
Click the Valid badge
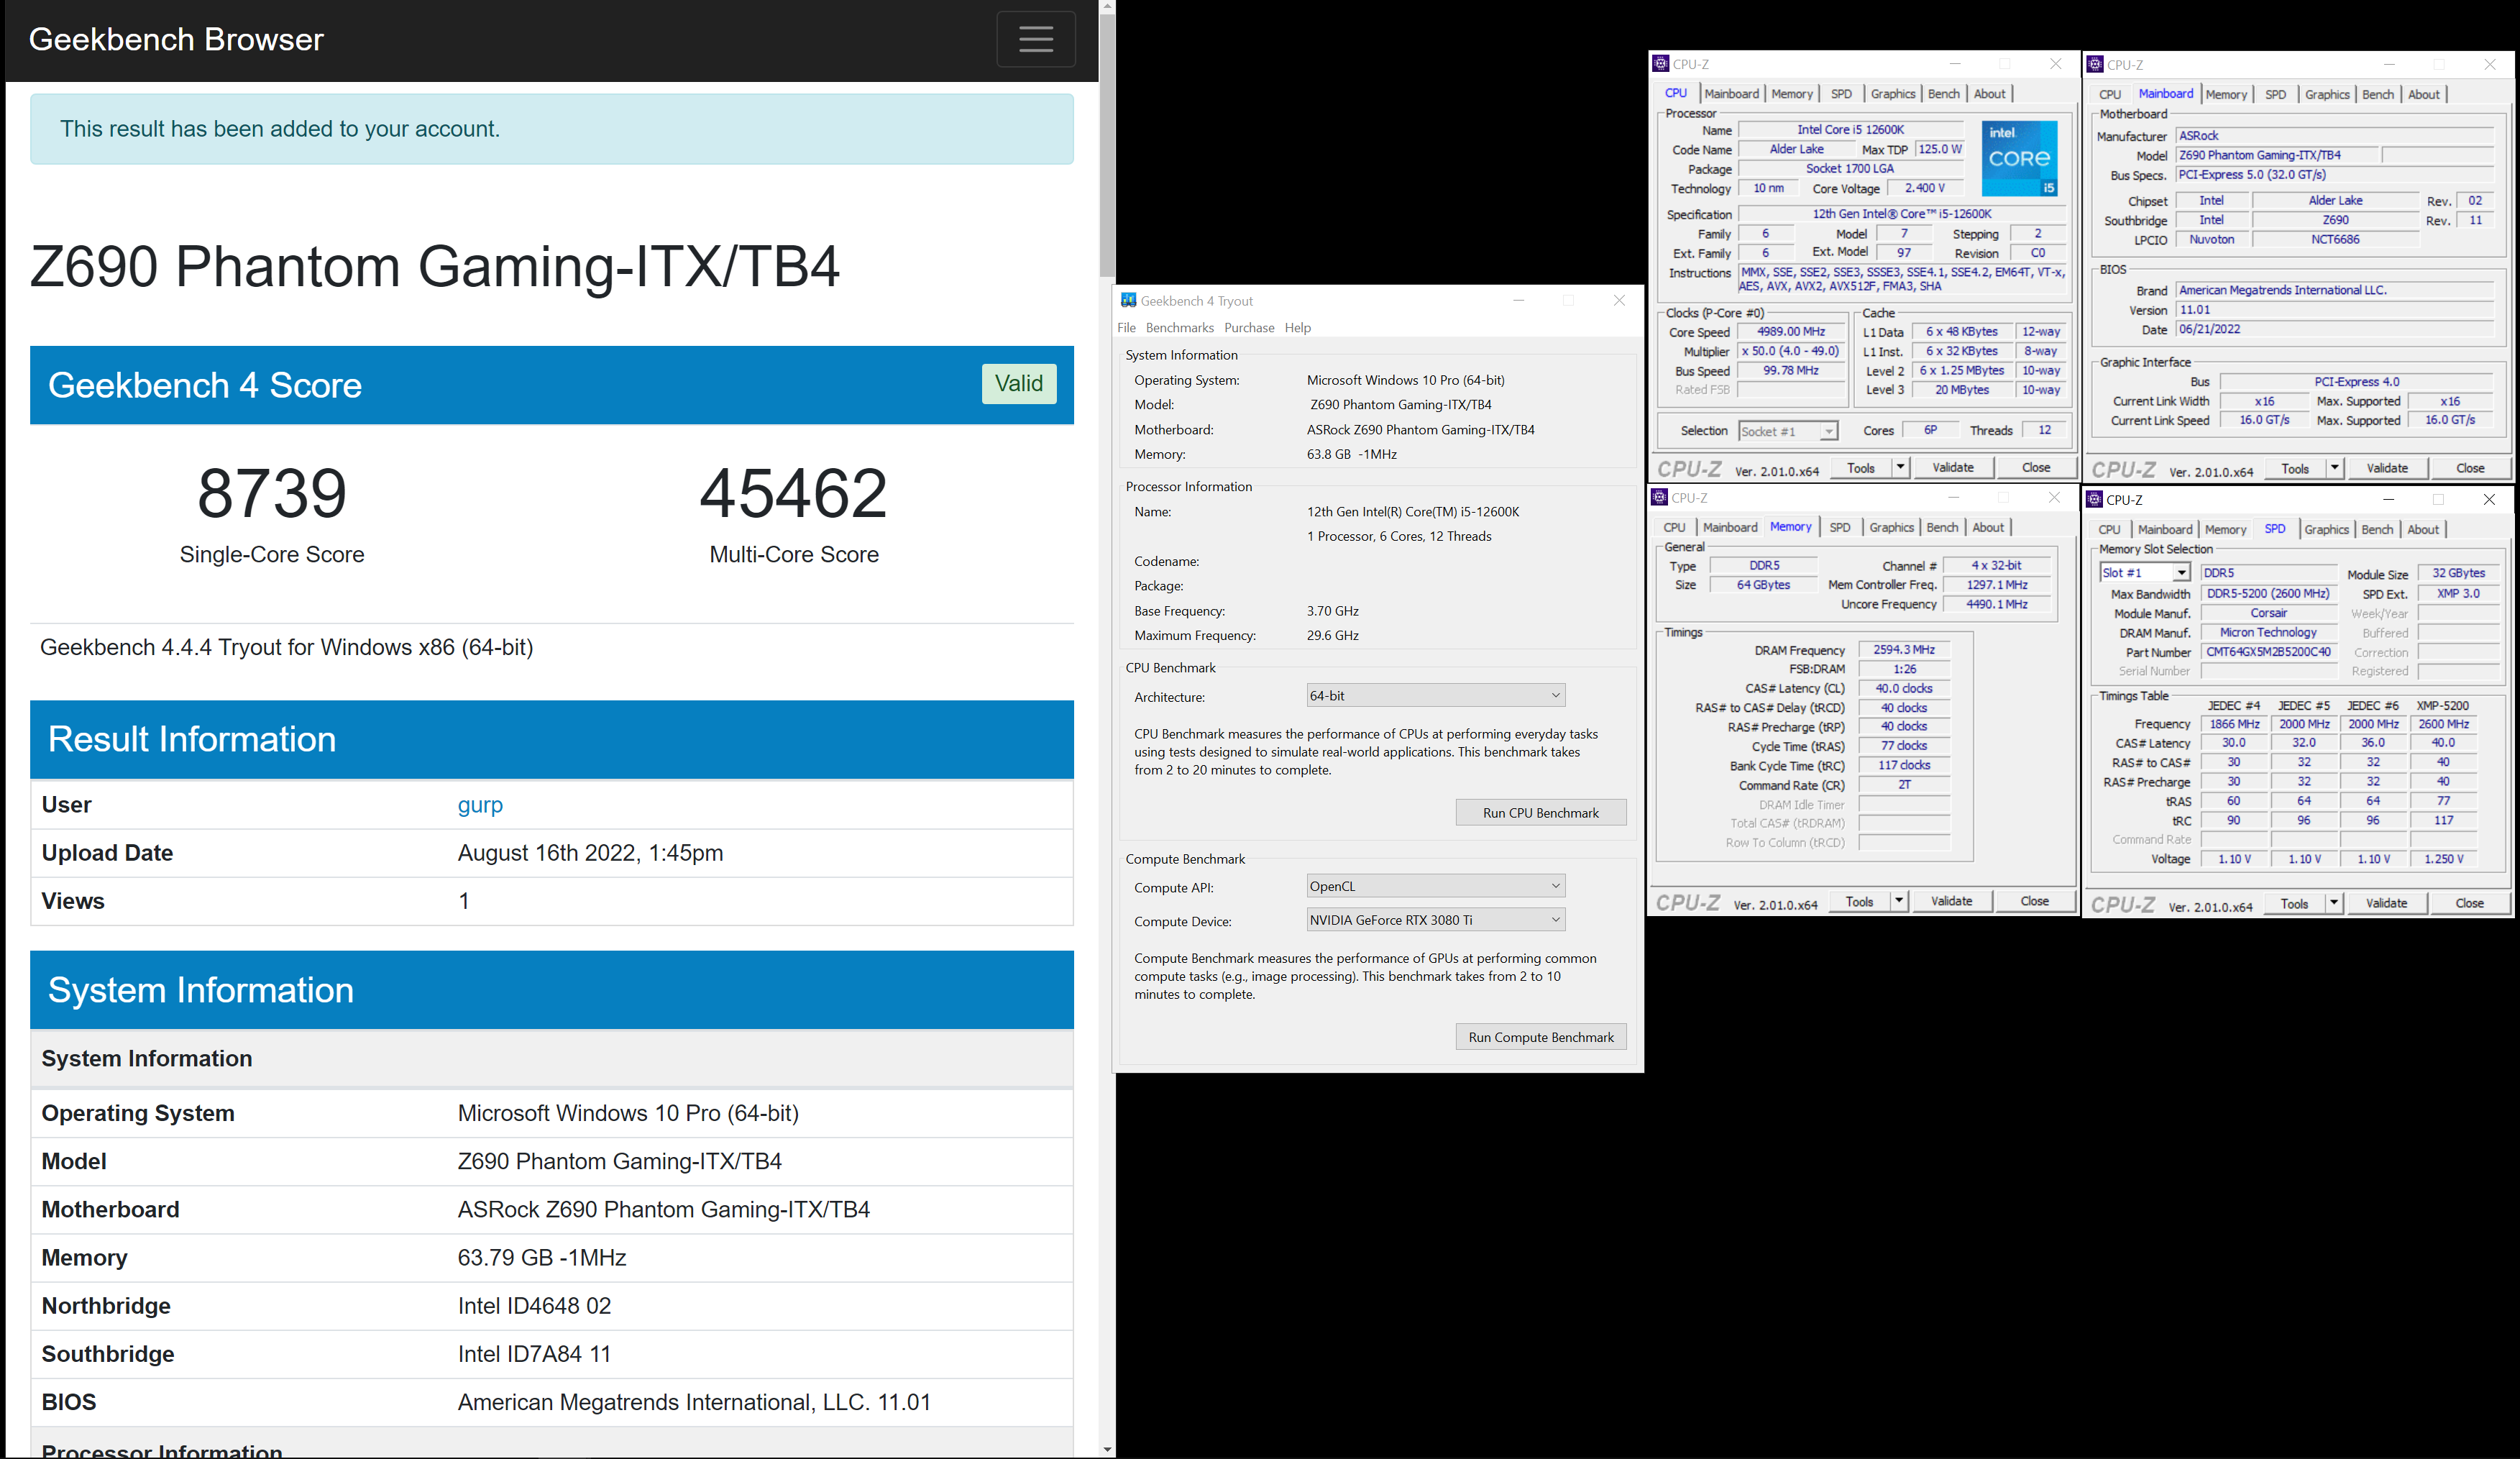pos(1018,383)
